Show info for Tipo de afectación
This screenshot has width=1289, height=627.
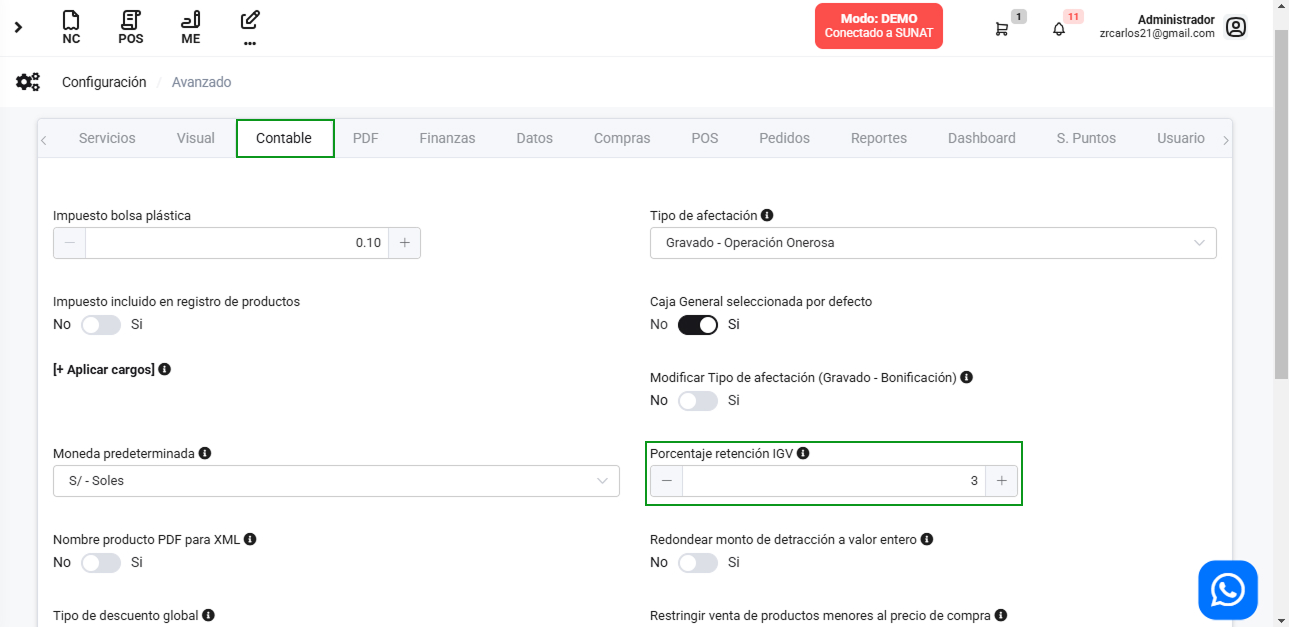767,215
